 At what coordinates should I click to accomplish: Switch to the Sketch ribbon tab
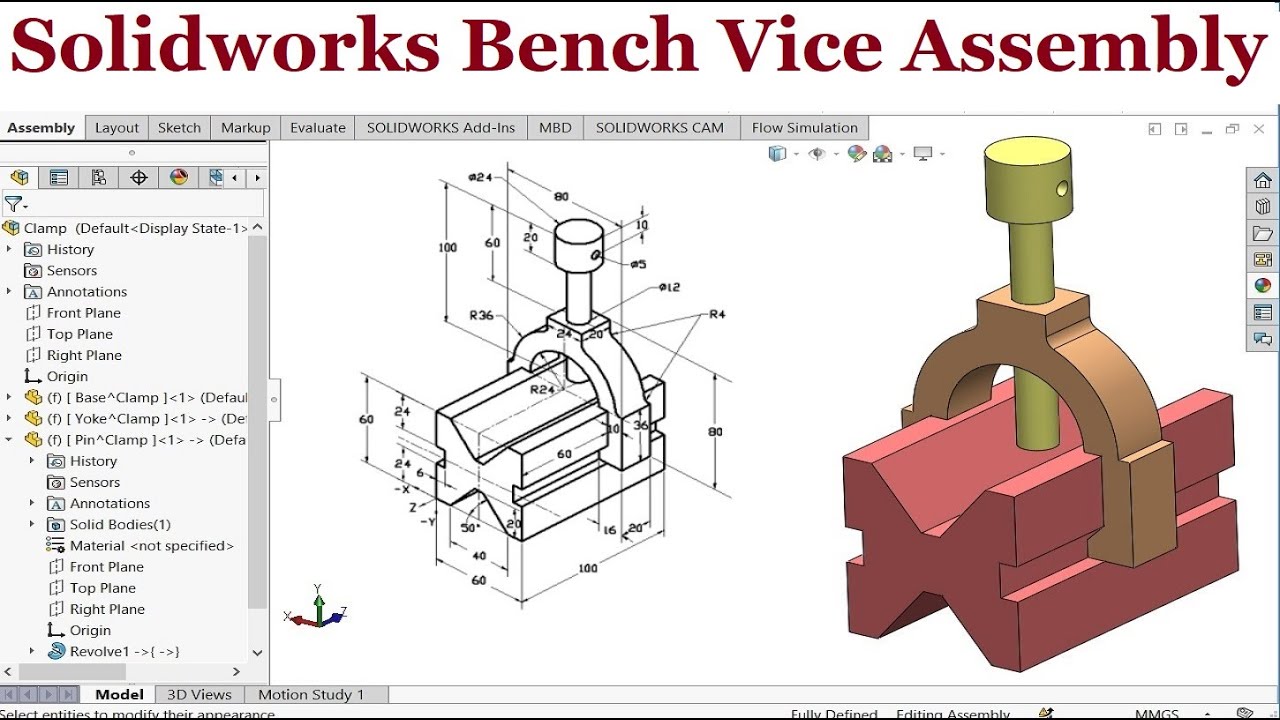(180, 128)
